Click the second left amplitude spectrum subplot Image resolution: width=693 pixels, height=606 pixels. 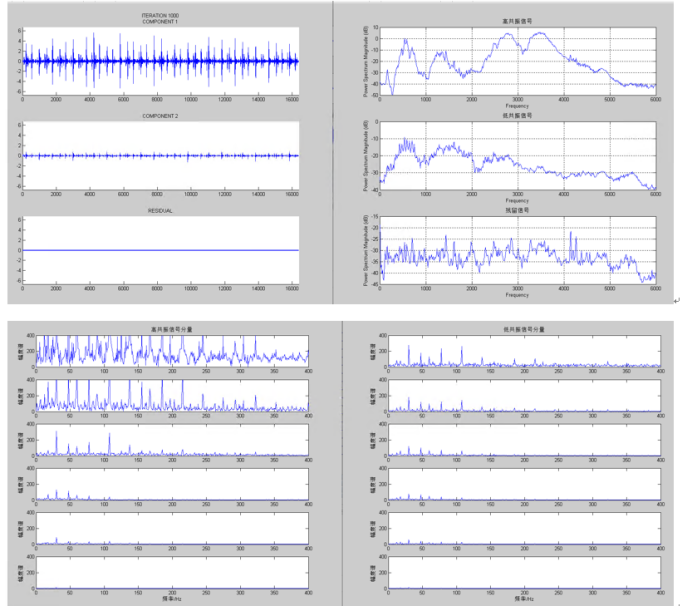[x=172, y=395]
